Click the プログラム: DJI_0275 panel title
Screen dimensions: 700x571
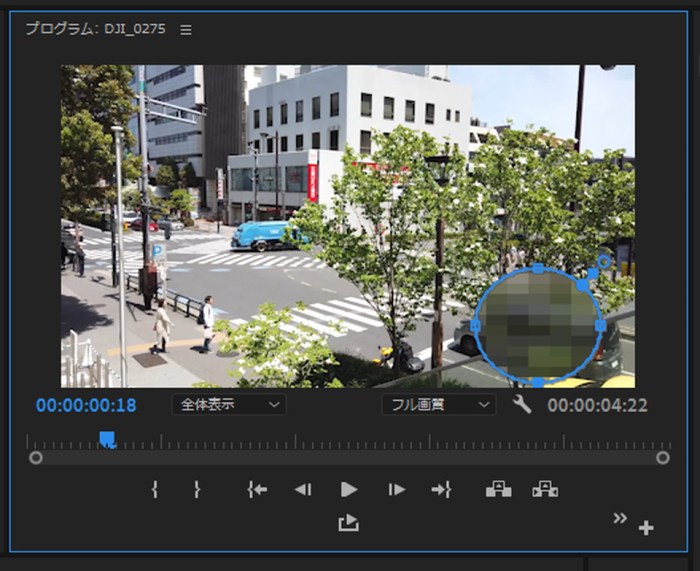pyautogui.click(x=96, y=29)
